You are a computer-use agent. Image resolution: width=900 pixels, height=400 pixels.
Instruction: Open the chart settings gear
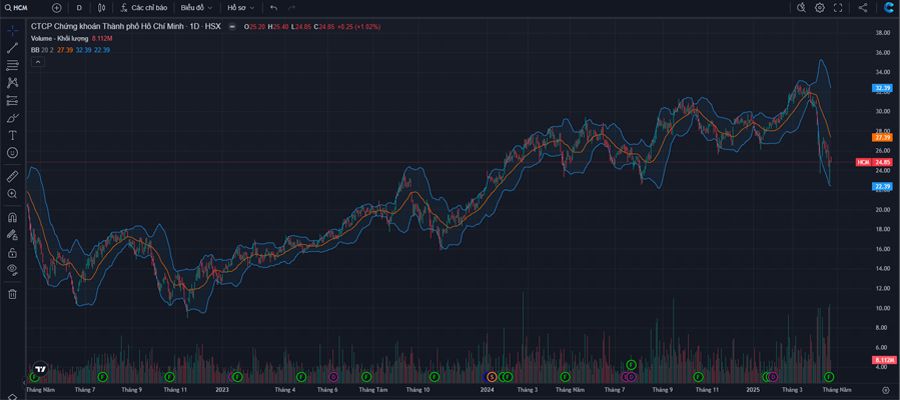(820, 7)
